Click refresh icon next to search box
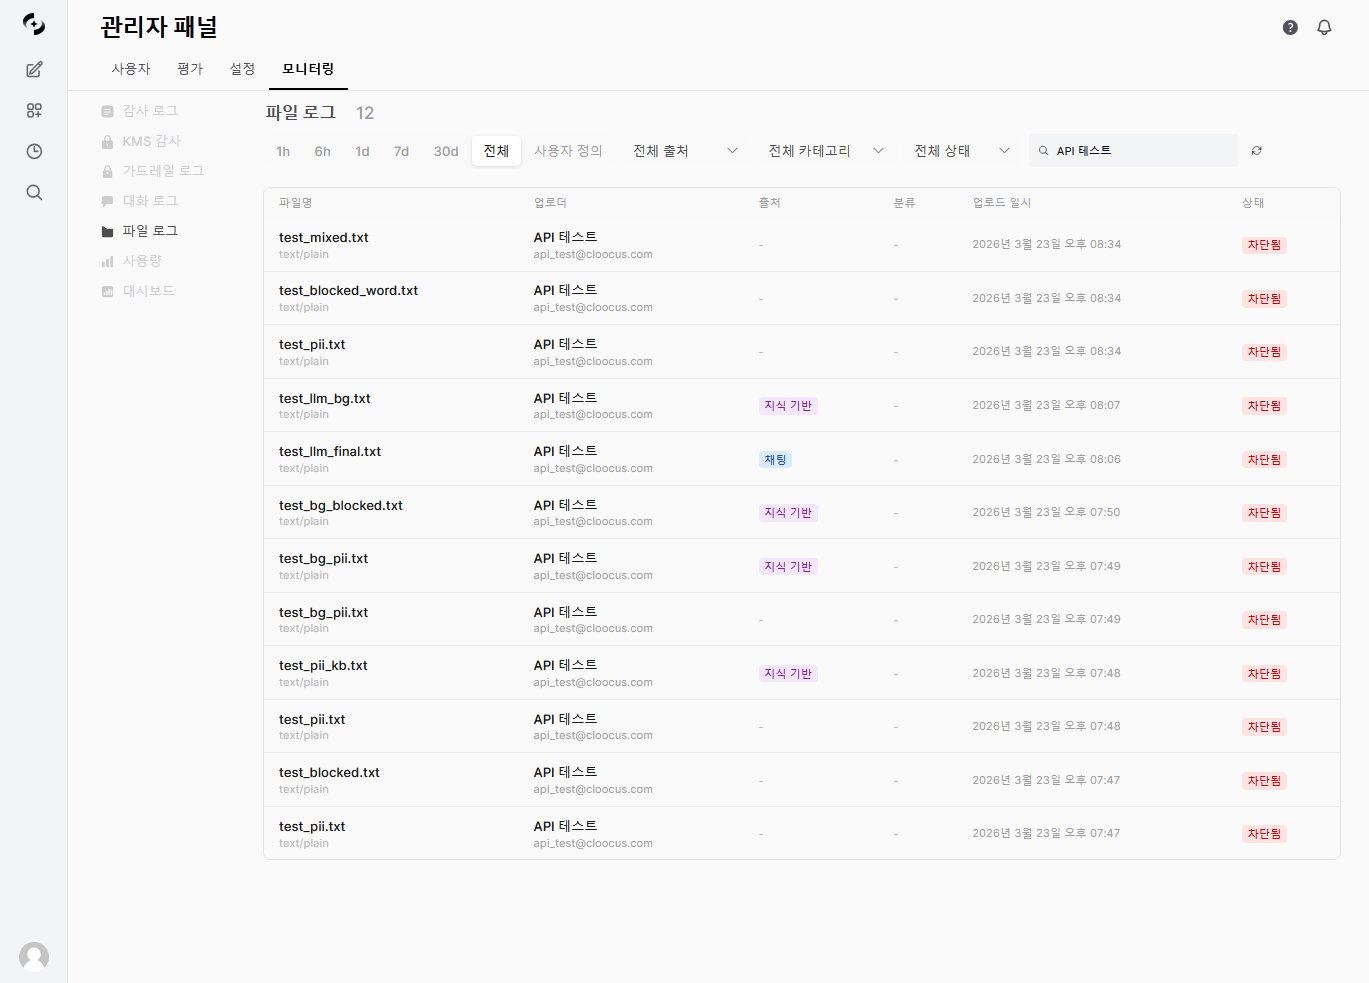Viewport: 1369px width, 983px height. [x=1256, y=151]
